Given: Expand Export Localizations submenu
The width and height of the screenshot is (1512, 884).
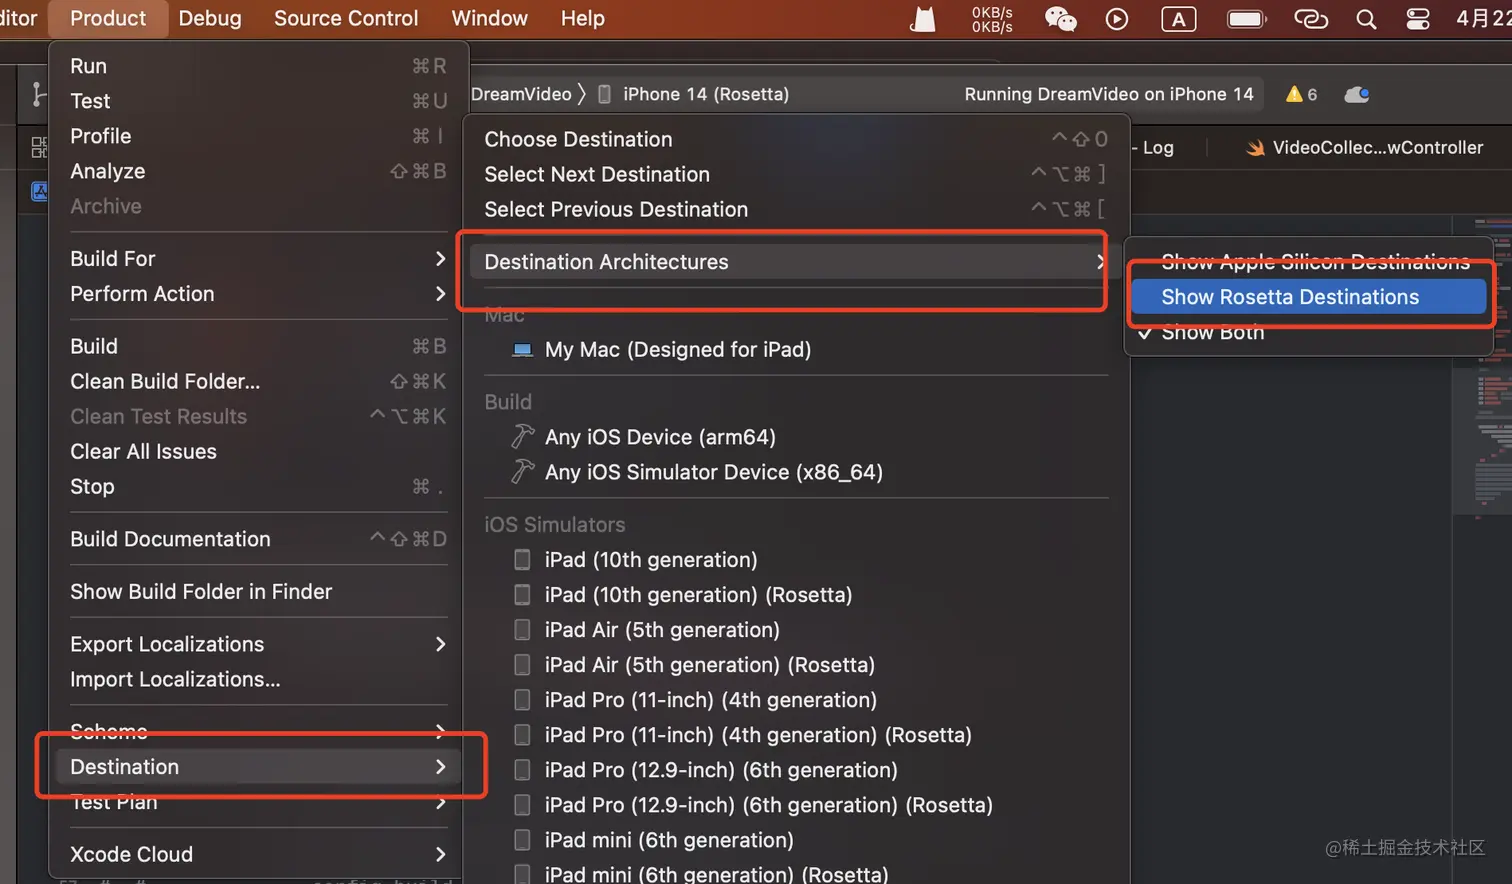Looking at the screenshot, I should pyautogui.click(x=258, y=644).
